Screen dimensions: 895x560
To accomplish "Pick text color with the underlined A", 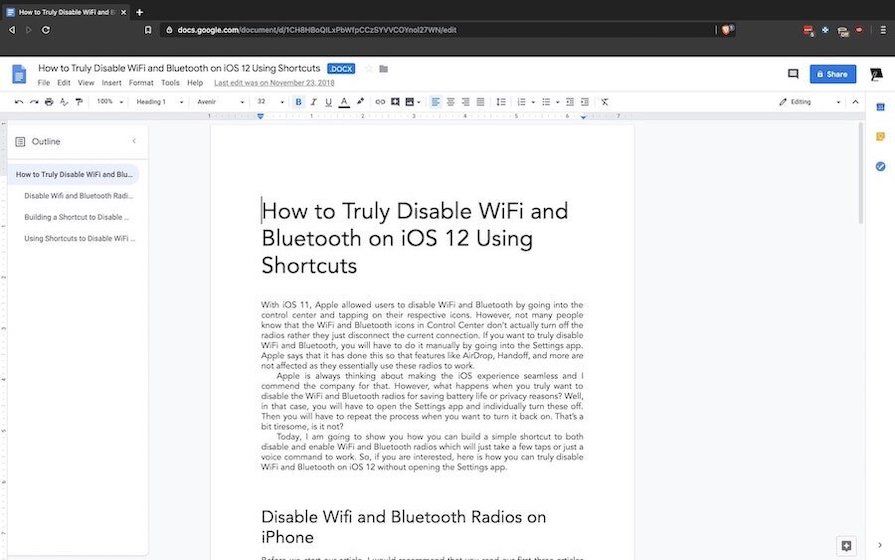I will (344, 102).
